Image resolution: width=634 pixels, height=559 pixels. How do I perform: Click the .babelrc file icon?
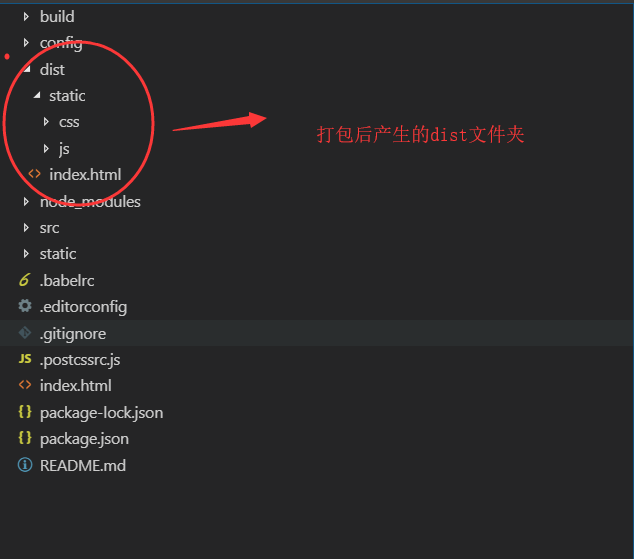click(25, 281)
